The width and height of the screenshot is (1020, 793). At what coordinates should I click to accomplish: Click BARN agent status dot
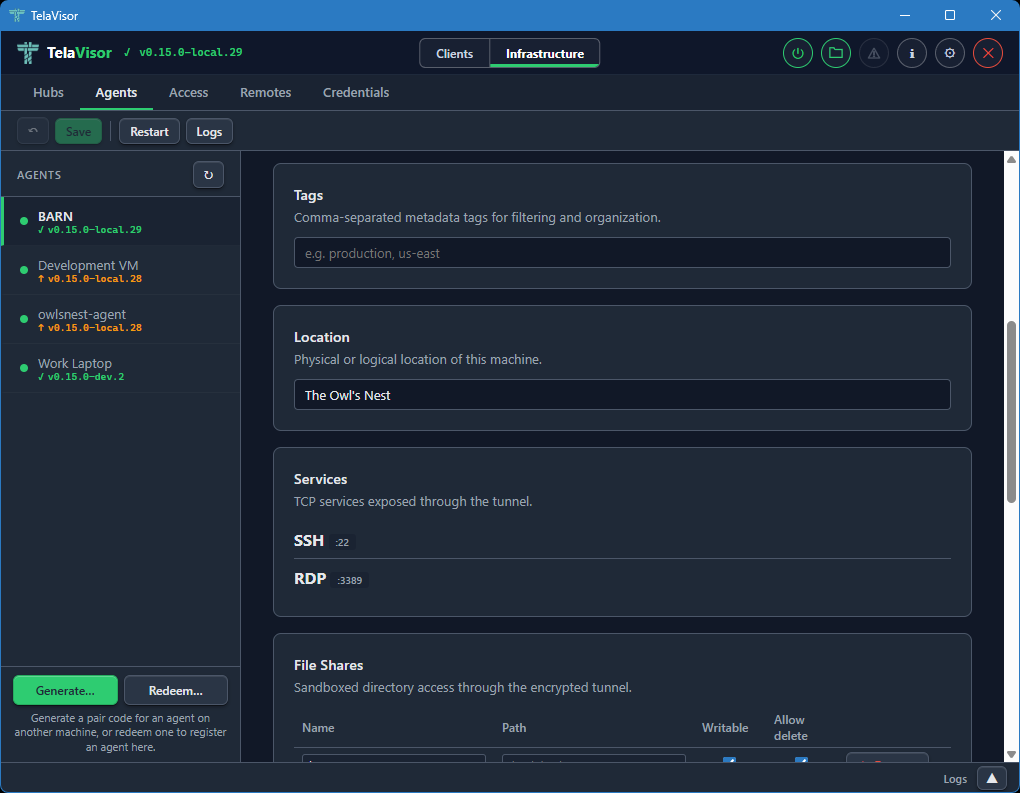coord(24,221)
